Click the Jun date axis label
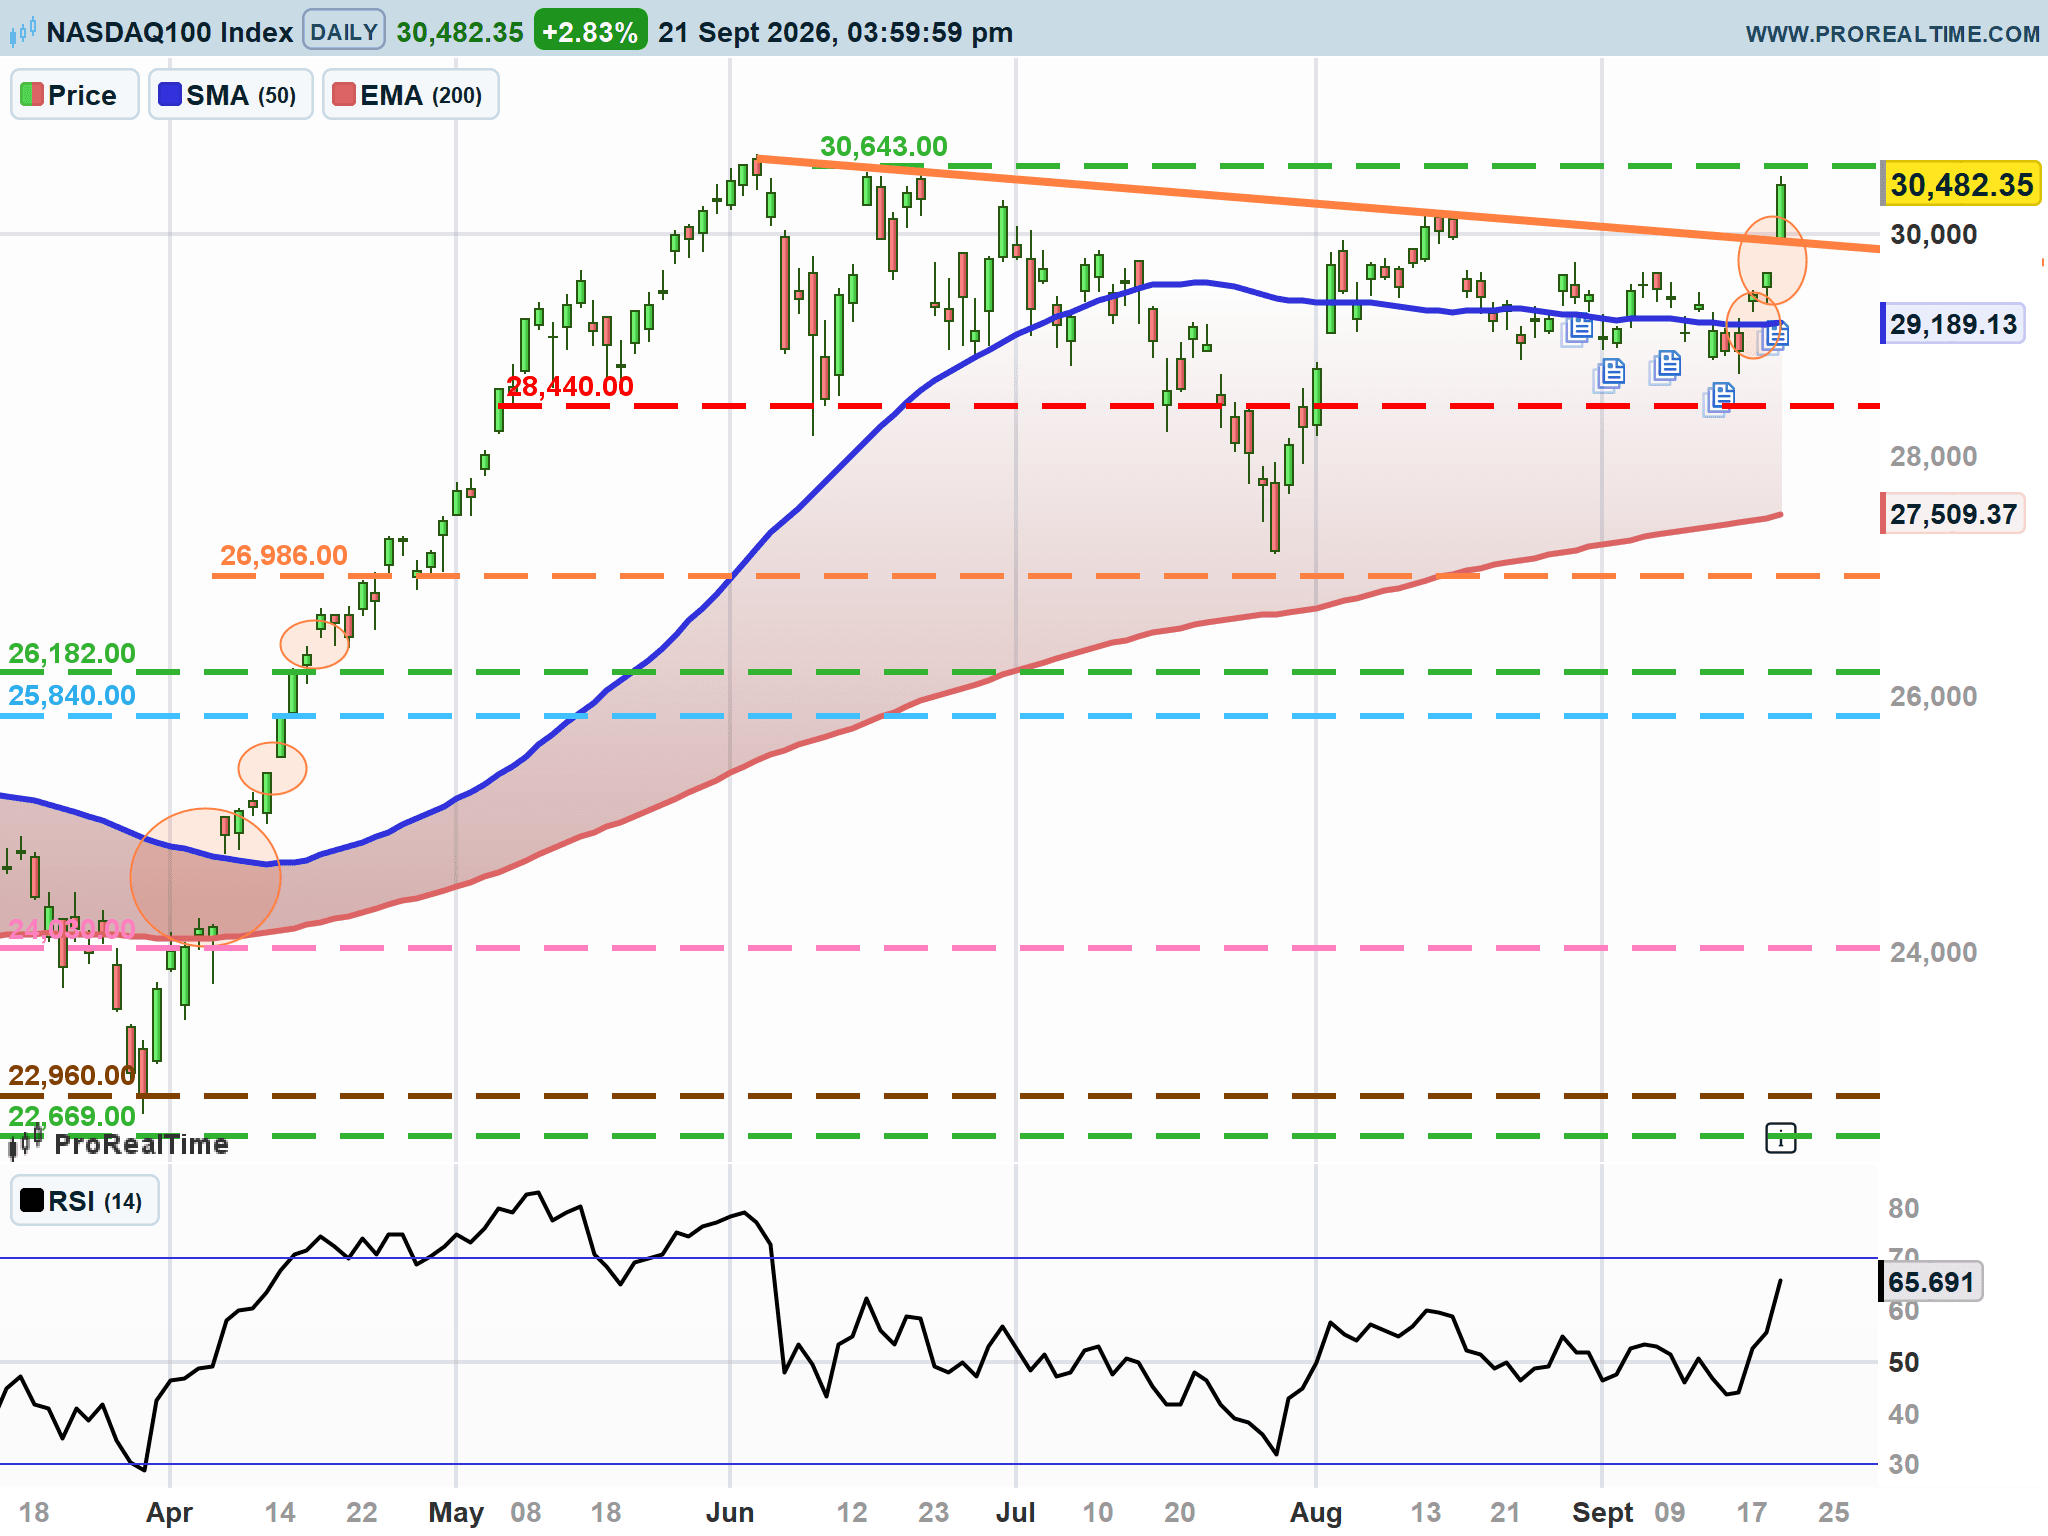Viewport: 2048px width, 1536px height. 730,1513
